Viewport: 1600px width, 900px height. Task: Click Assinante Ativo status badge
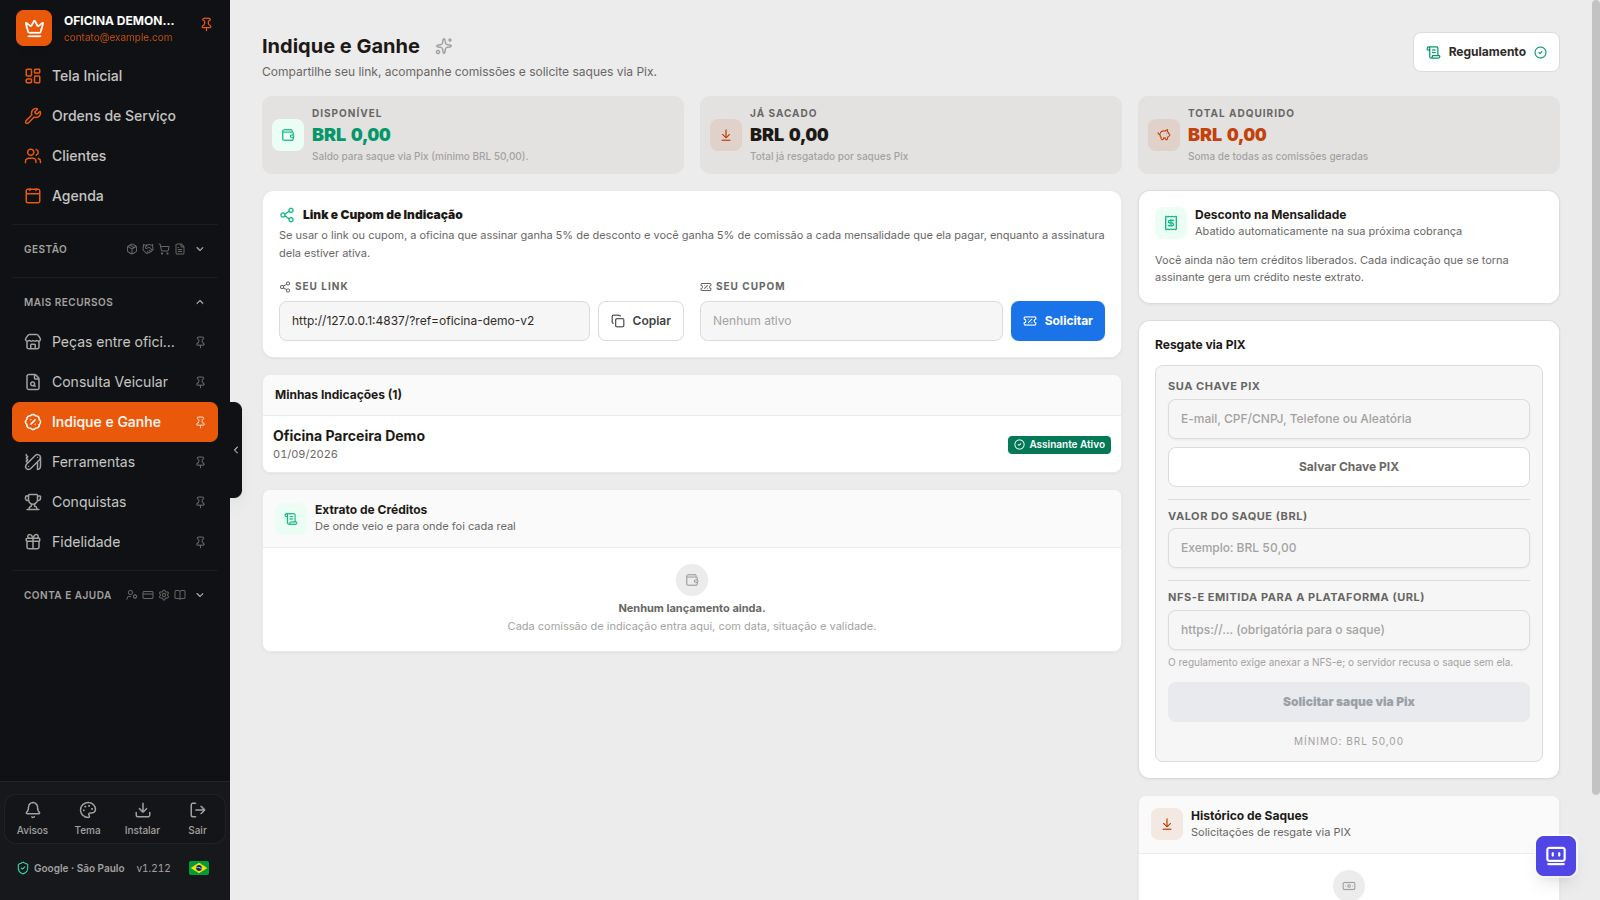[x=1059, y=445]
